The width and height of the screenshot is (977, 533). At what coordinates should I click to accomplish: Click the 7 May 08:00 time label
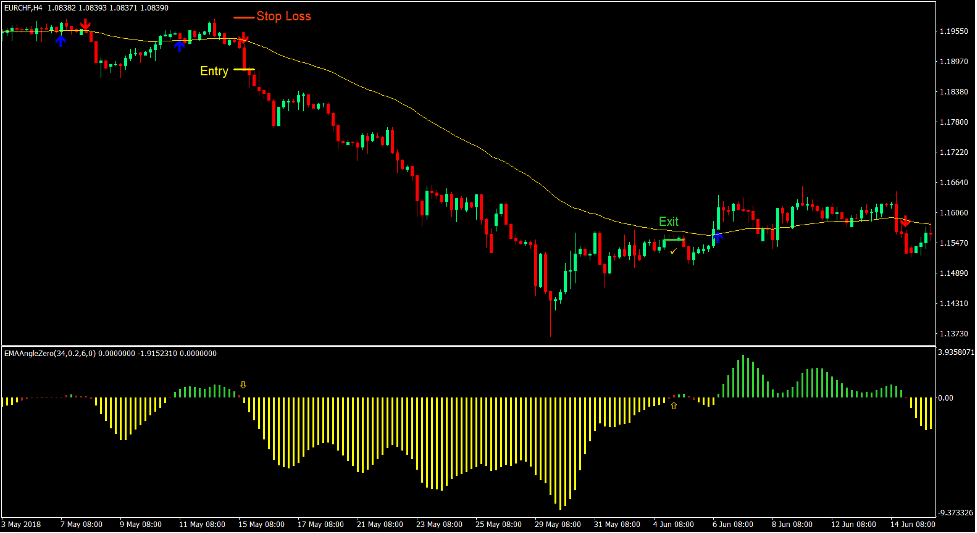(x=81, y=524)
